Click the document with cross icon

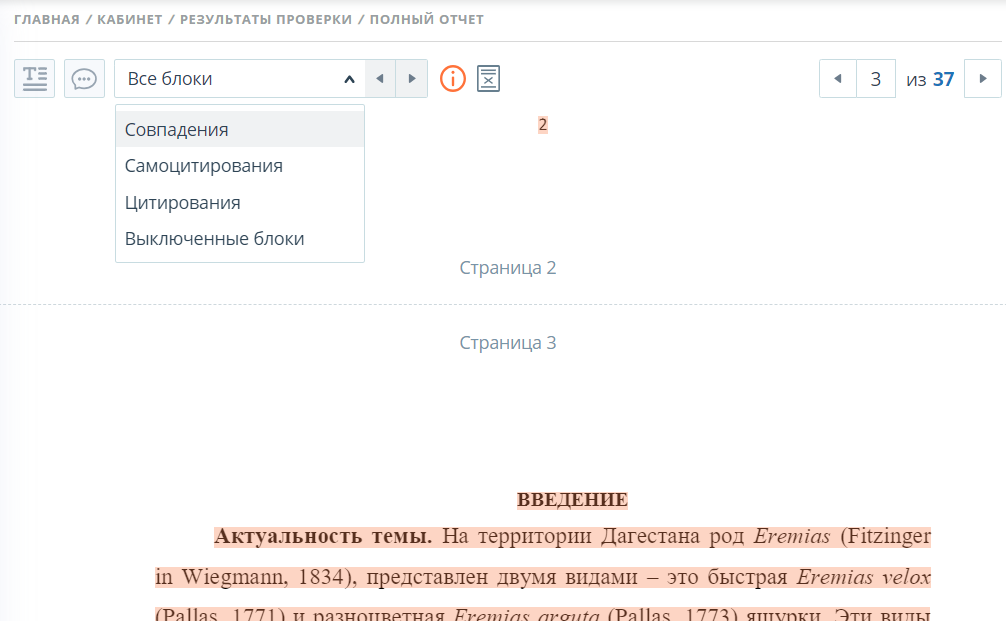click(x=488, y=78)
